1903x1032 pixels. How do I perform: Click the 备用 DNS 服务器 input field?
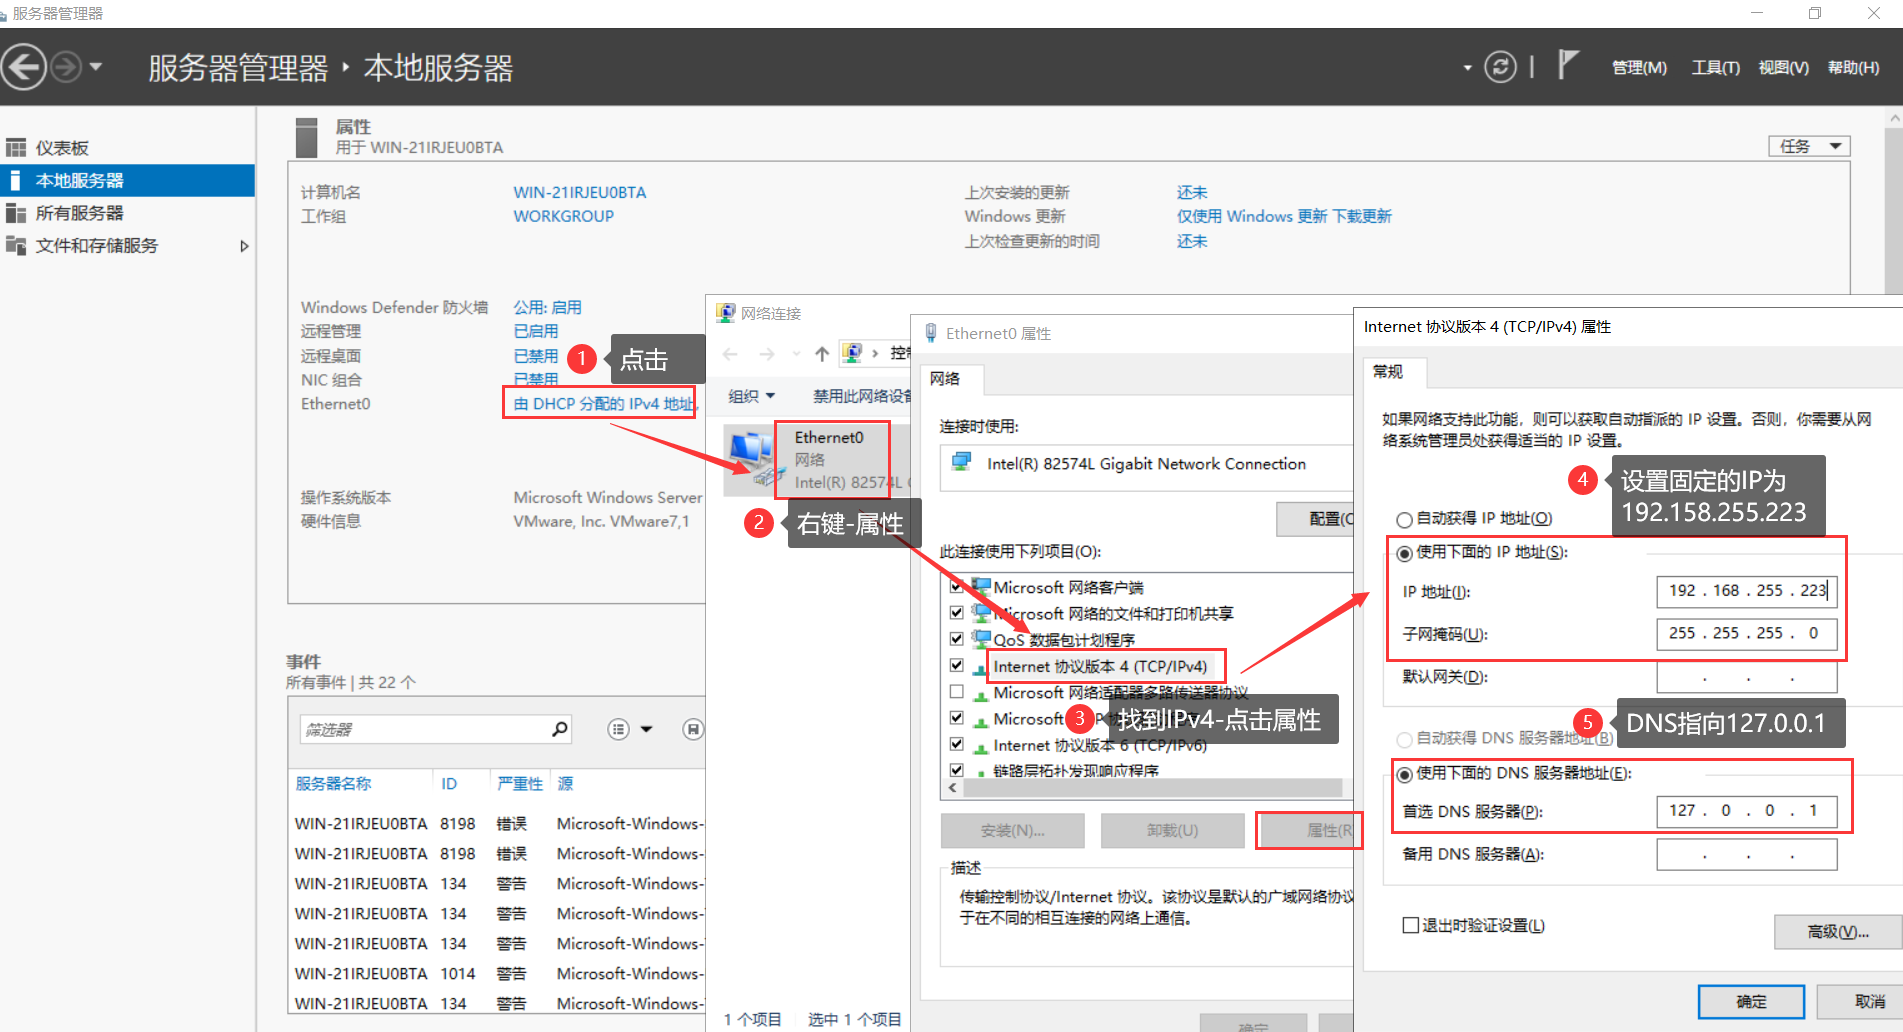click(1746, 854)
